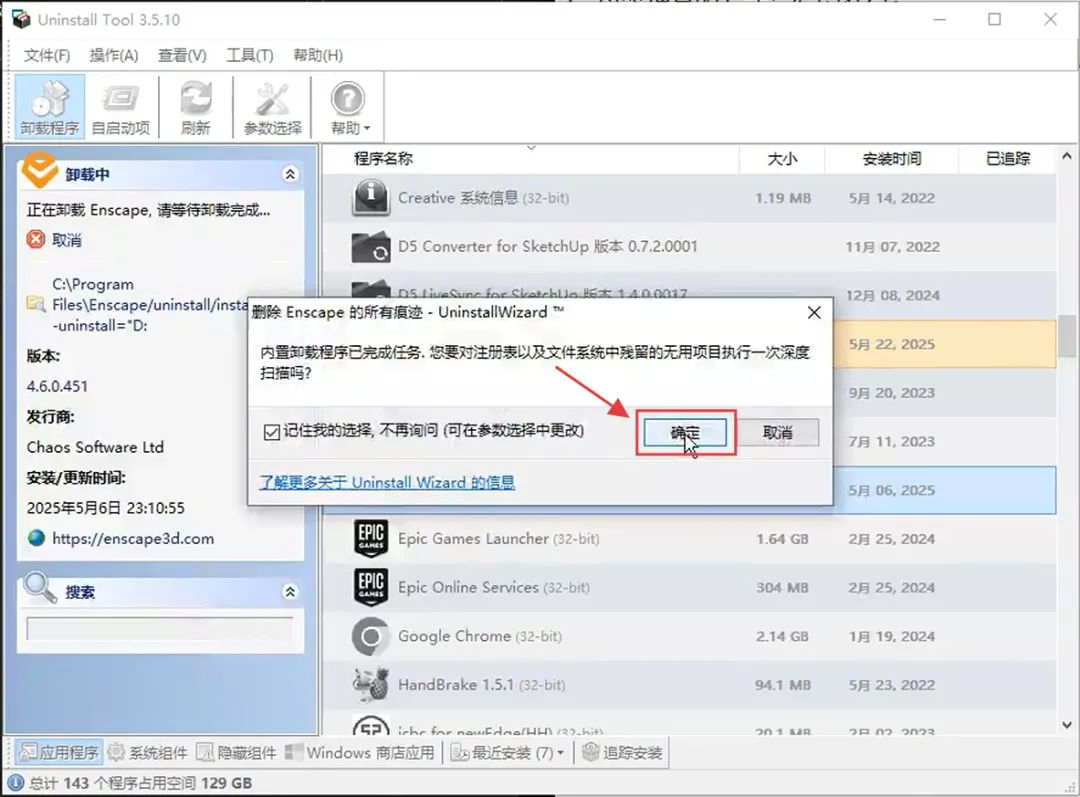
Task: Click the info icon in status bar
Action: coord(16,783)
